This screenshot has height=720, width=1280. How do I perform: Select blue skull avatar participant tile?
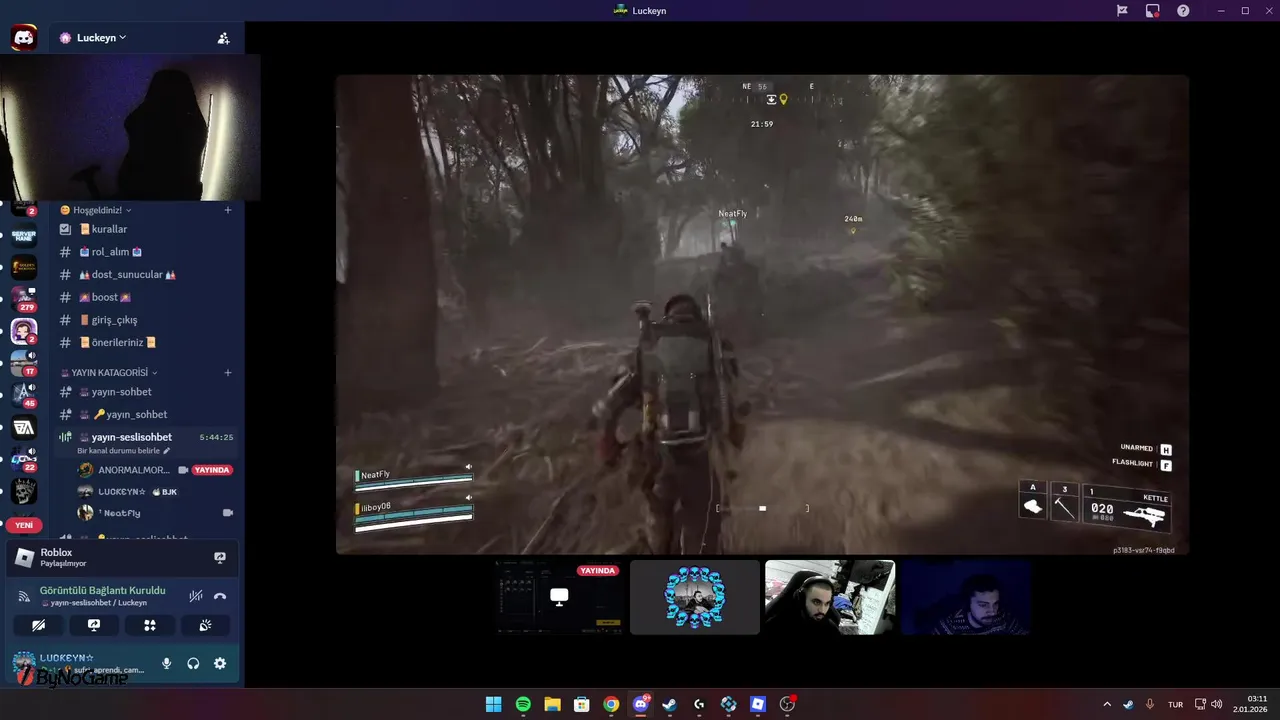coord(695,597)
